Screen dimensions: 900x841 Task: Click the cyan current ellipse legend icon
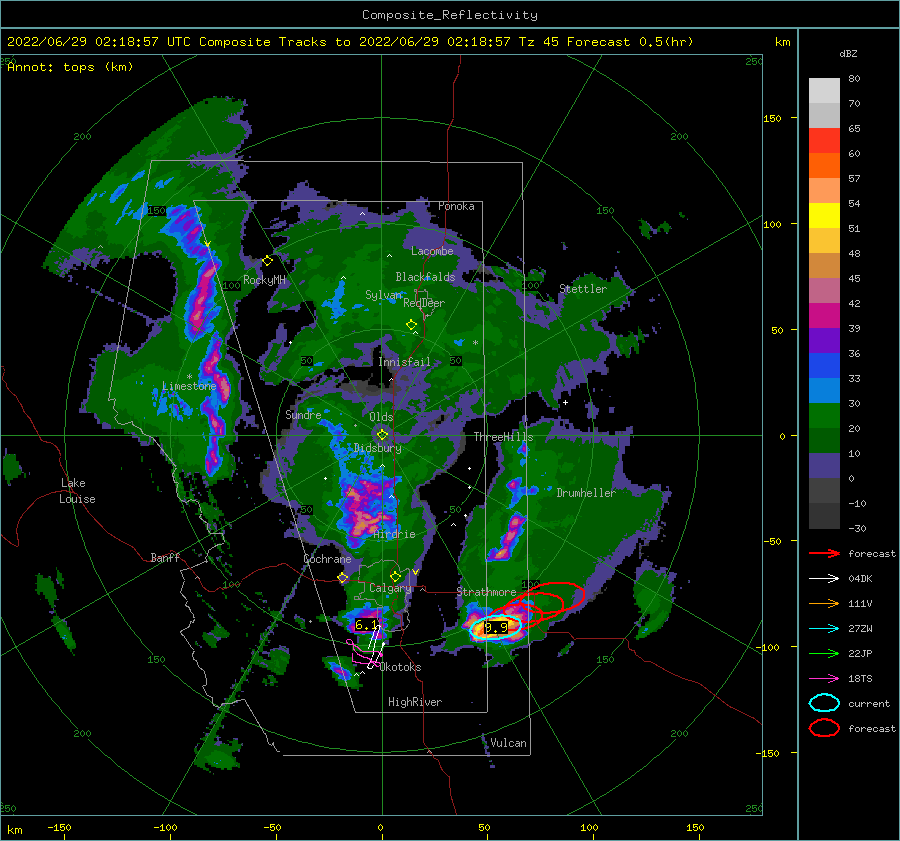pyautogui.click(x=824, y=703)
